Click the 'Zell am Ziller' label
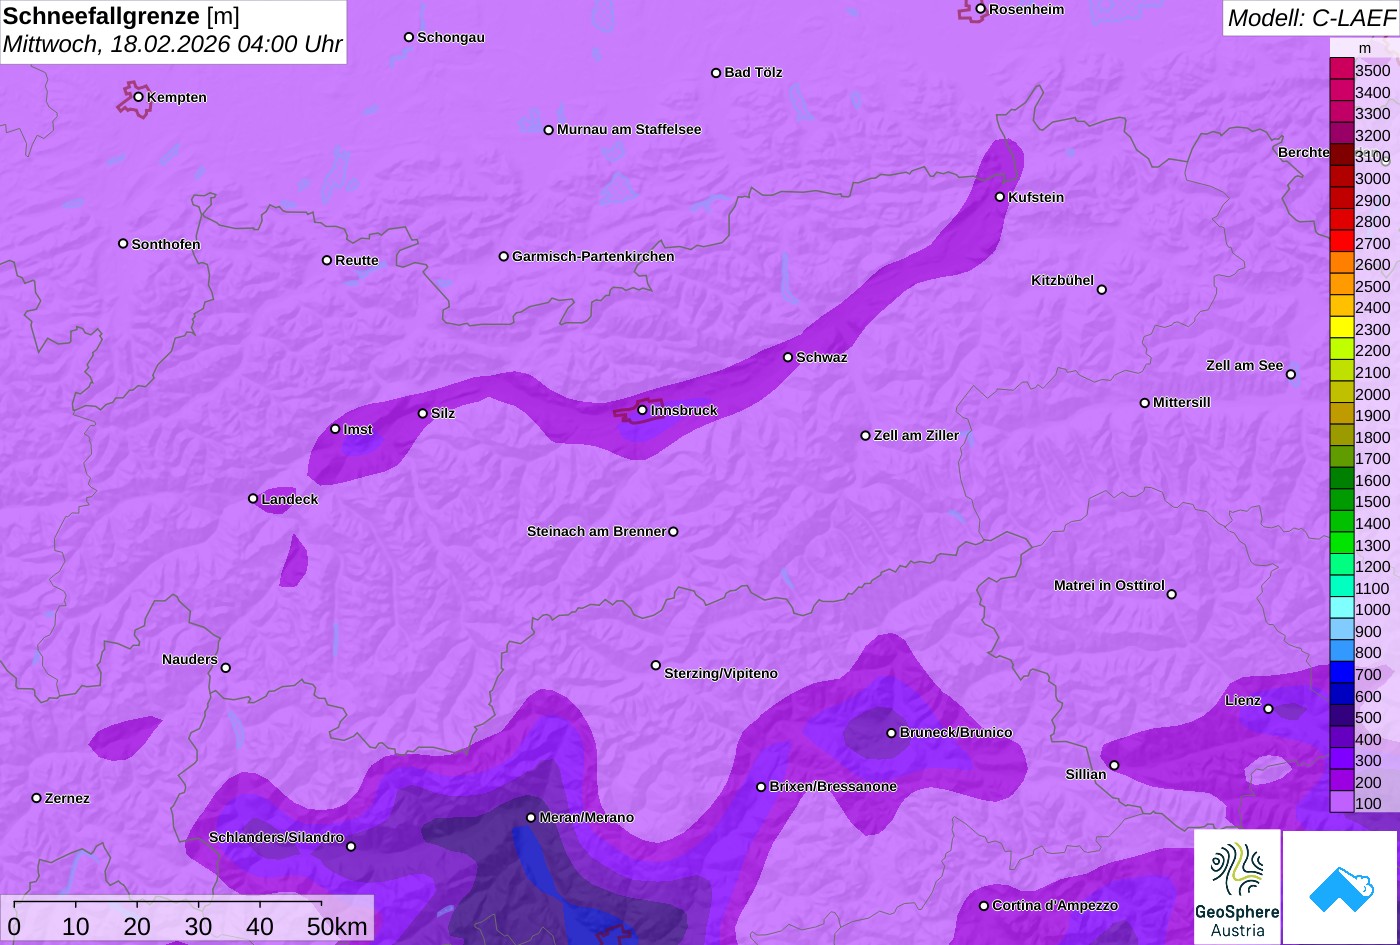The height and width of the screenshot is (945, 1400). (916, 436)
